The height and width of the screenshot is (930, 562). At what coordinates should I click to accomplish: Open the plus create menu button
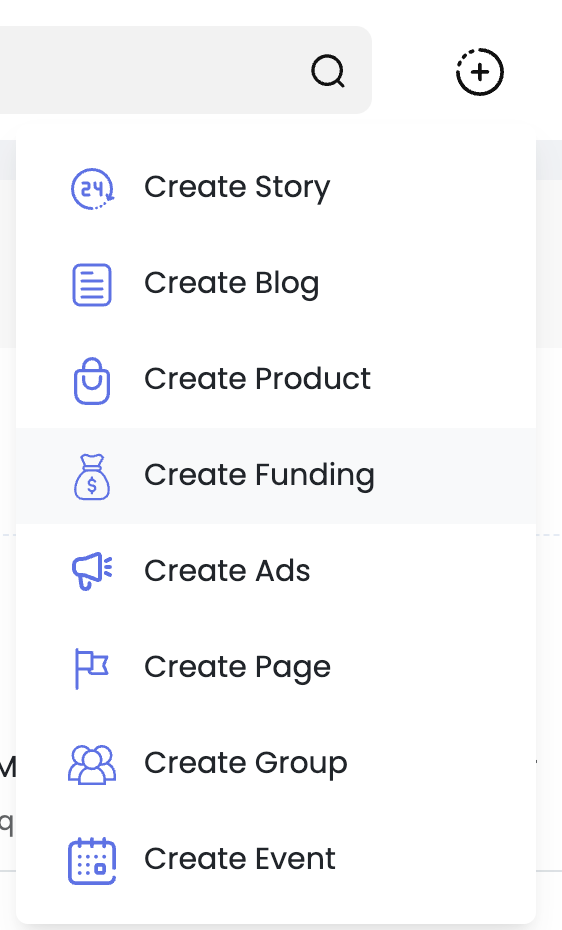coord(480,72)
